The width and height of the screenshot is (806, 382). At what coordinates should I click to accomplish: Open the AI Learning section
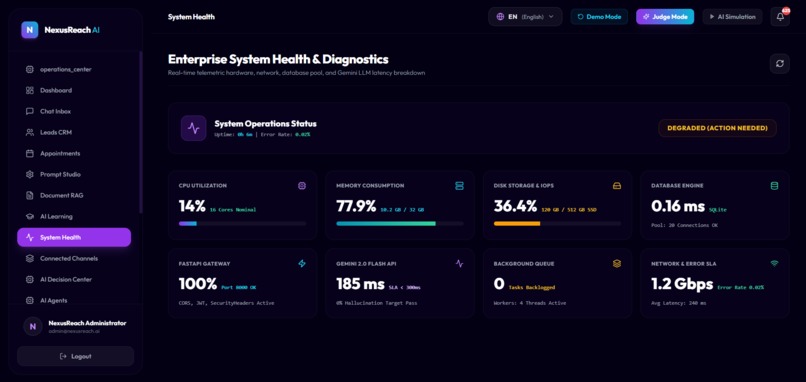[x=74, y=217]
